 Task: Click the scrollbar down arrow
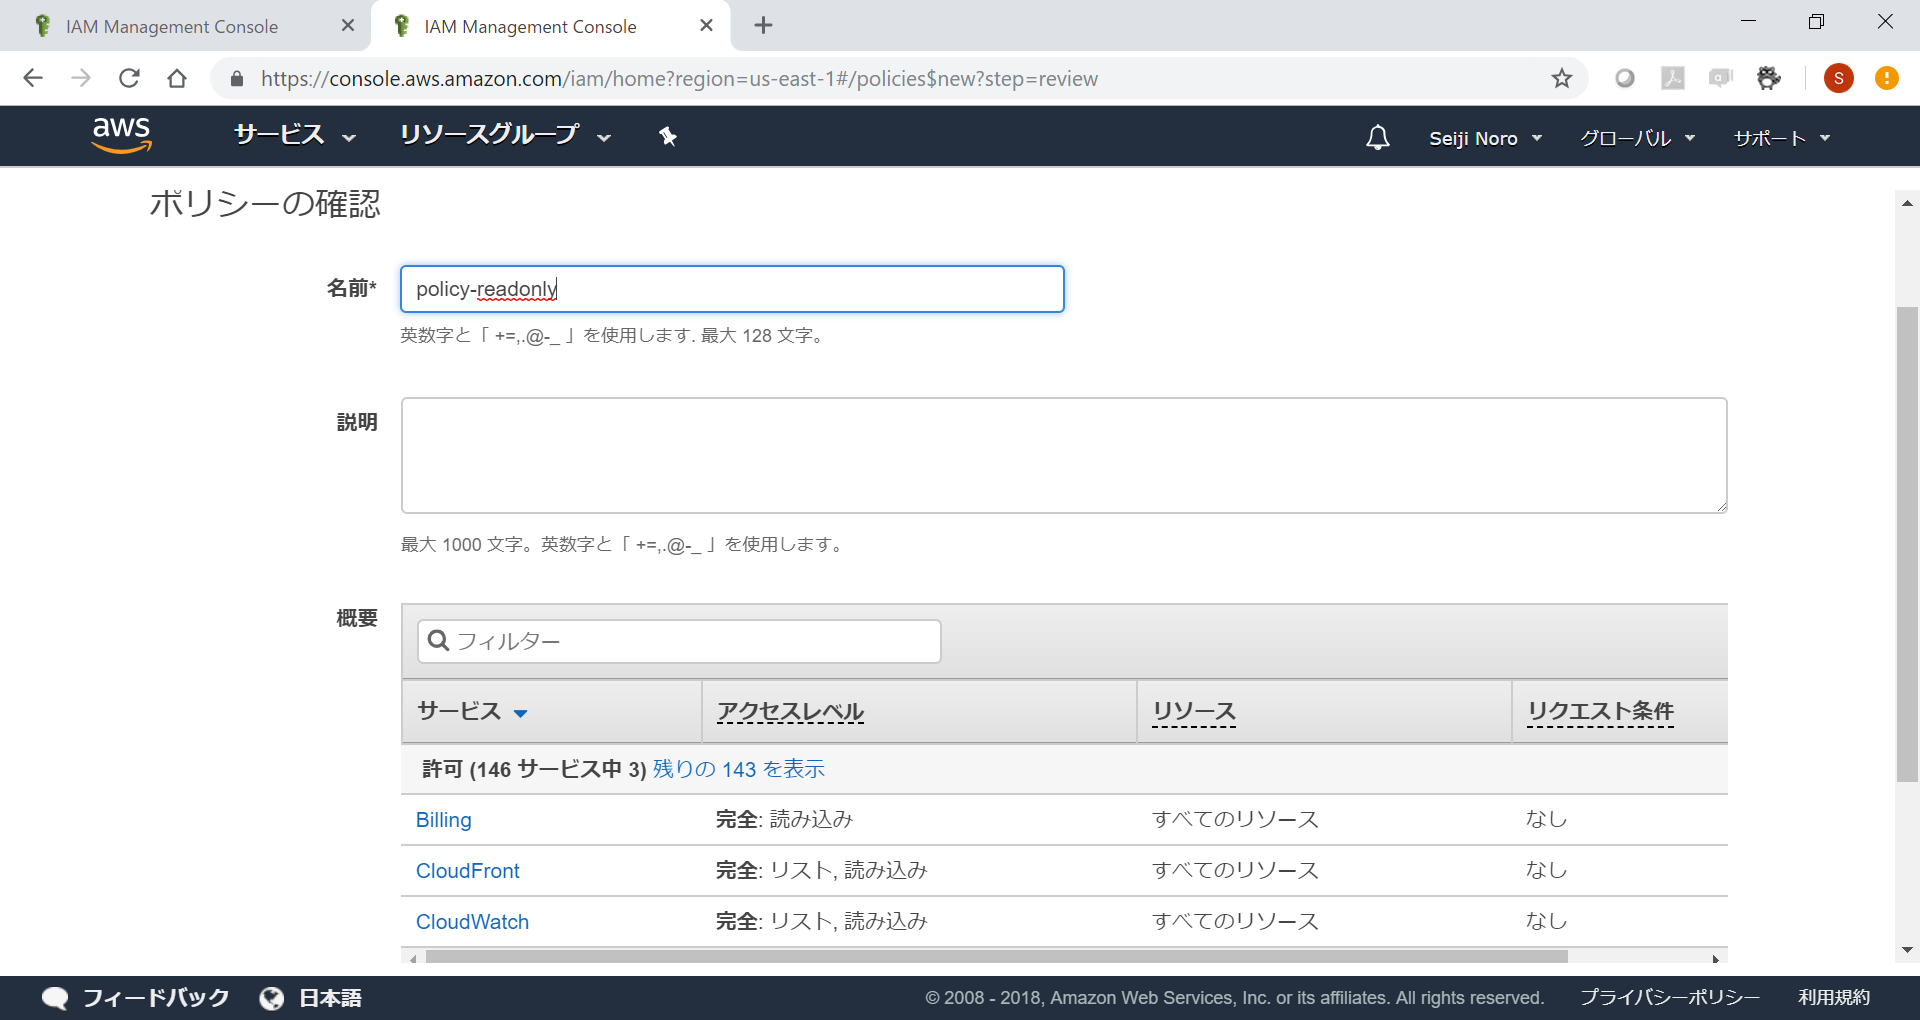point(1907,950)
